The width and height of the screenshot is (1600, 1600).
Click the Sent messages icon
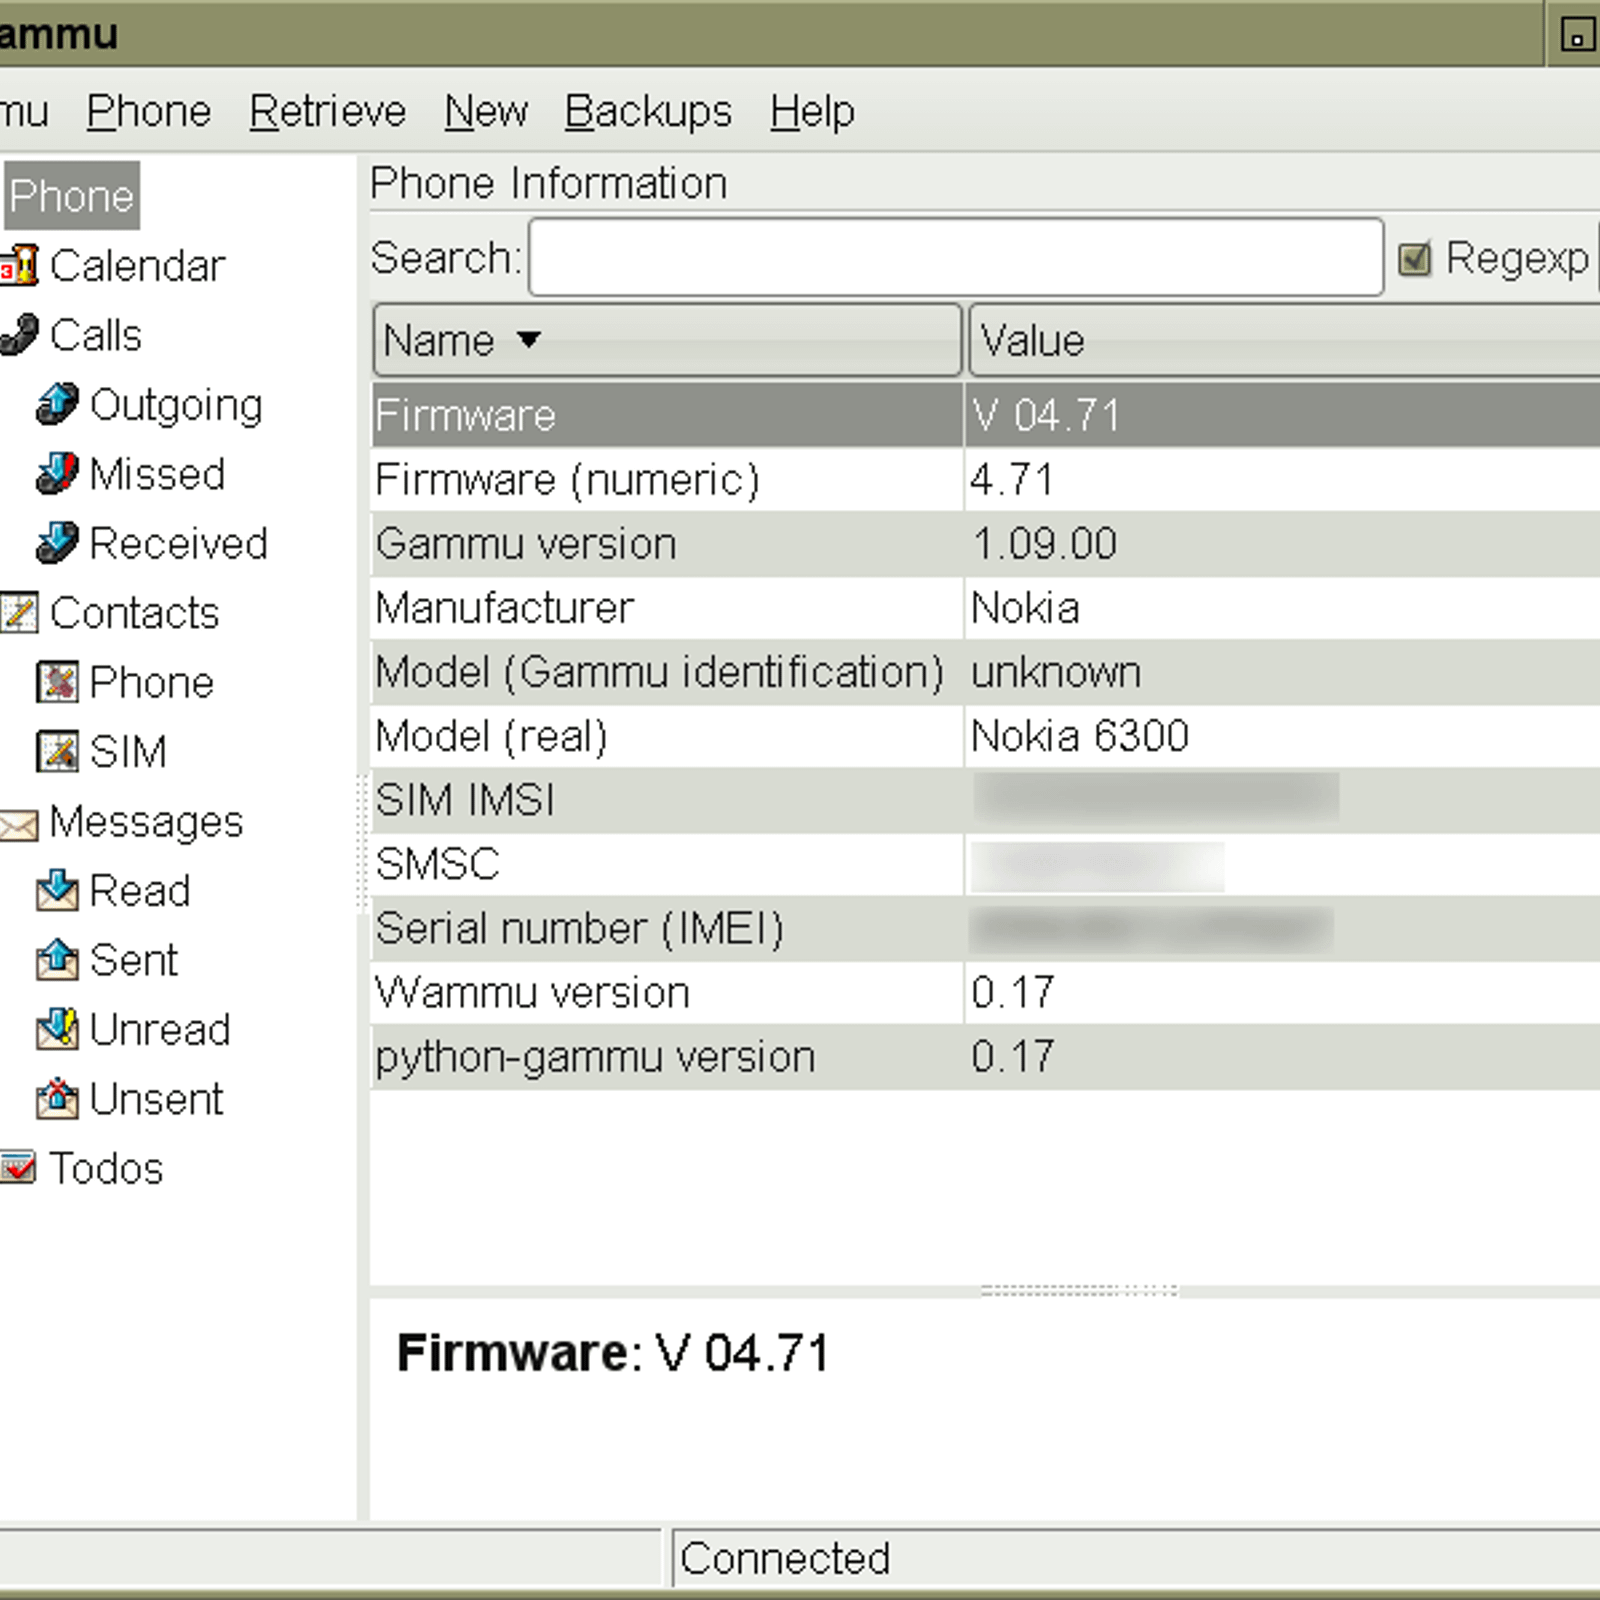coord(57,960)
